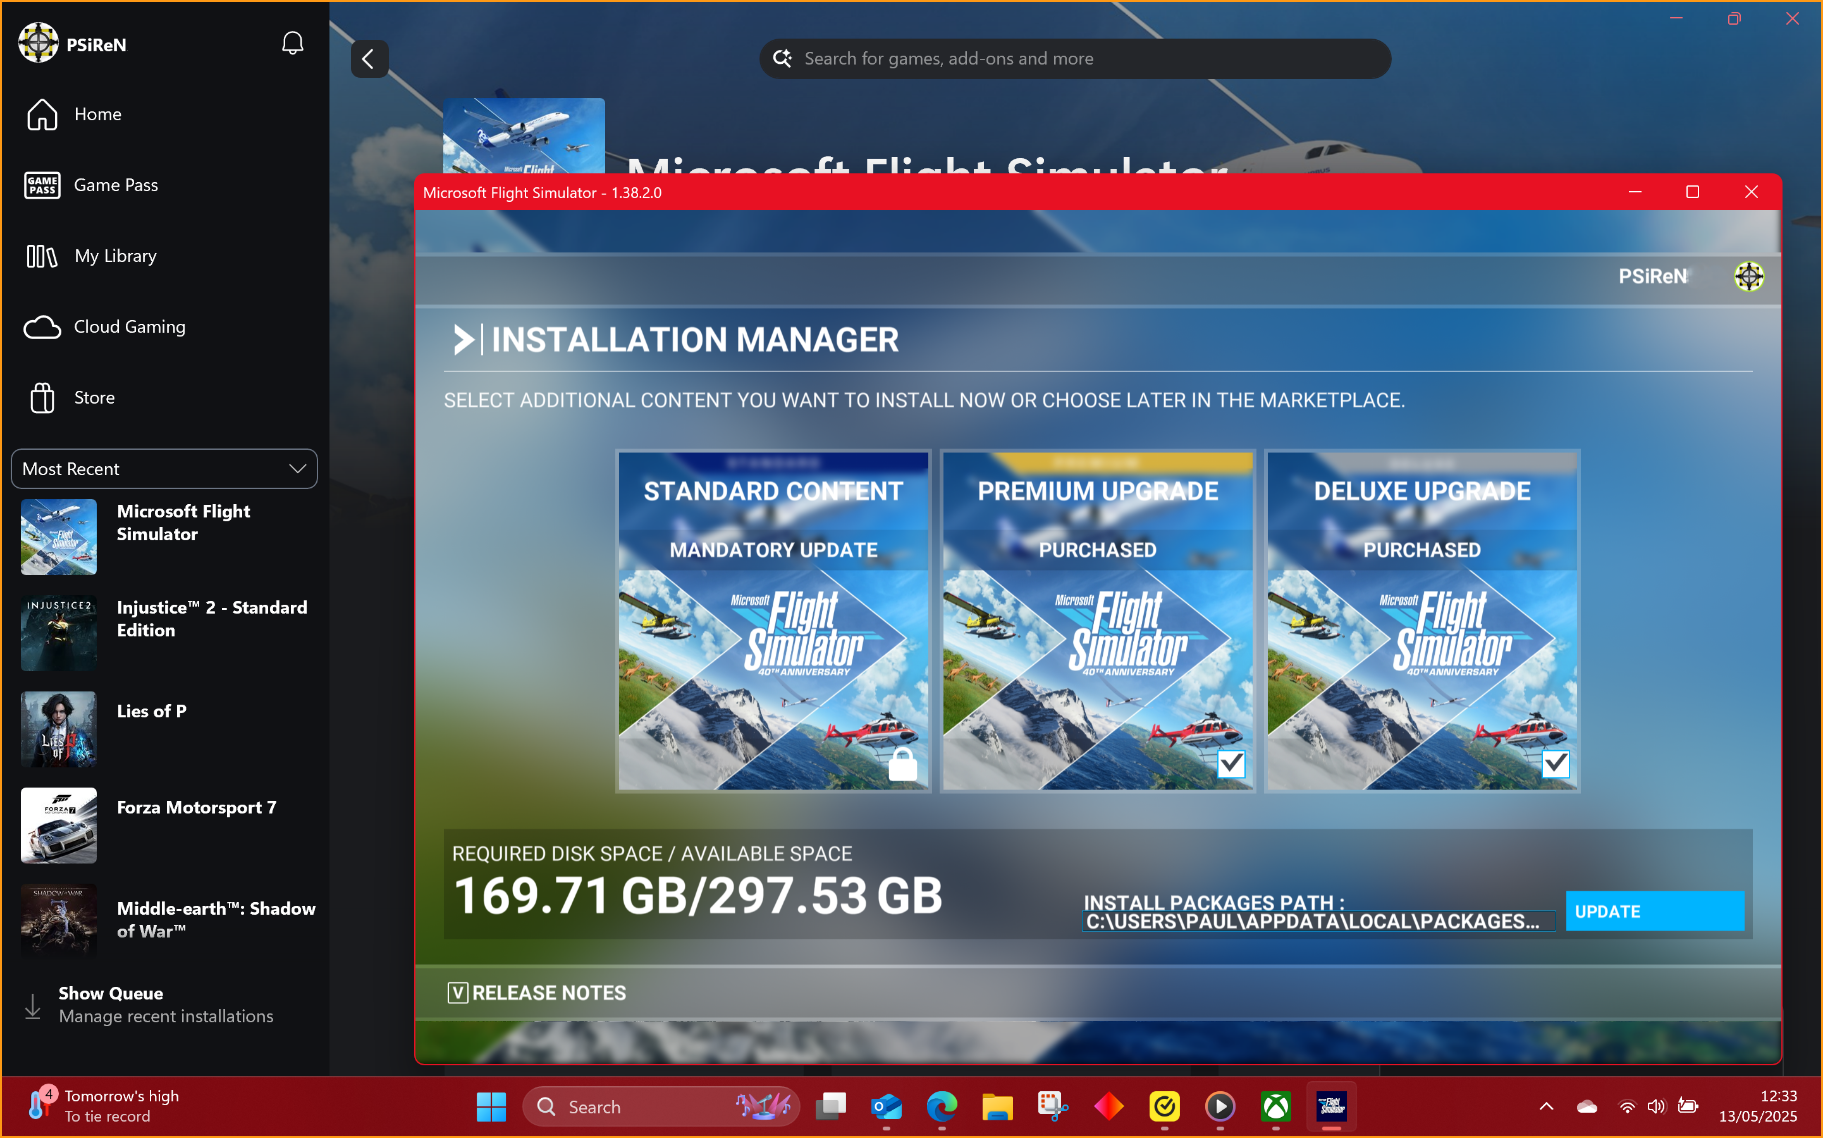Image resolution: width=1823 pixels, height=1138 pixels.
Task: Click the install packages path field
Action: click(1319, 921)
